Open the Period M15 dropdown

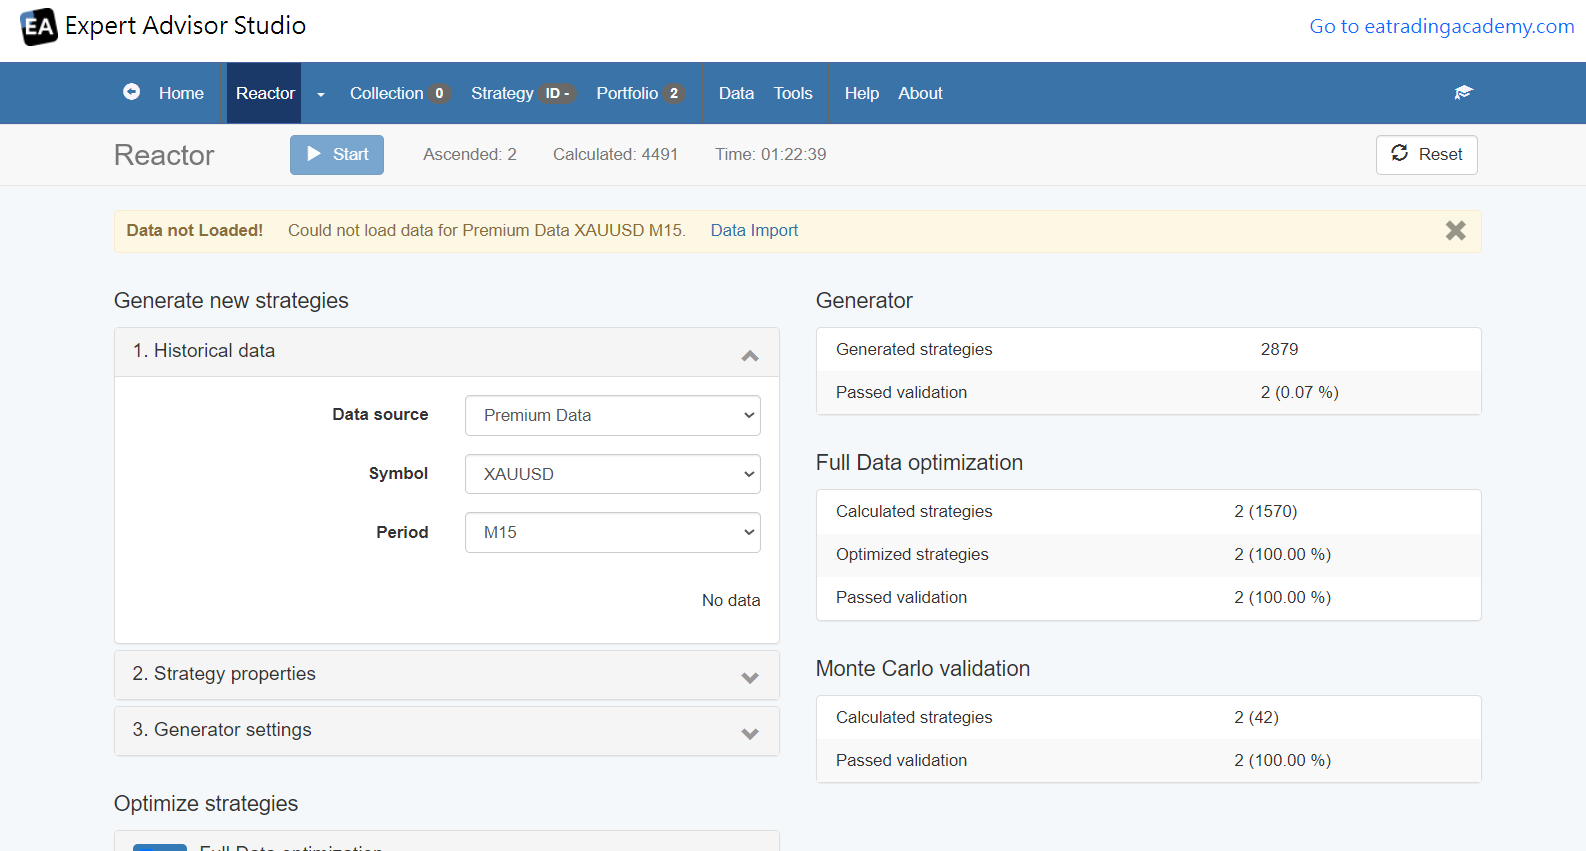click(x=612, y=533)
